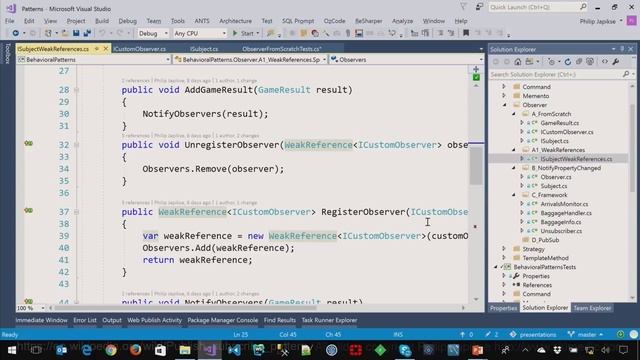Click the Solution Explorer search magnifier icon
Image resolution: width=640 pixels, height=360 pixels.
(x=626, y=74)
